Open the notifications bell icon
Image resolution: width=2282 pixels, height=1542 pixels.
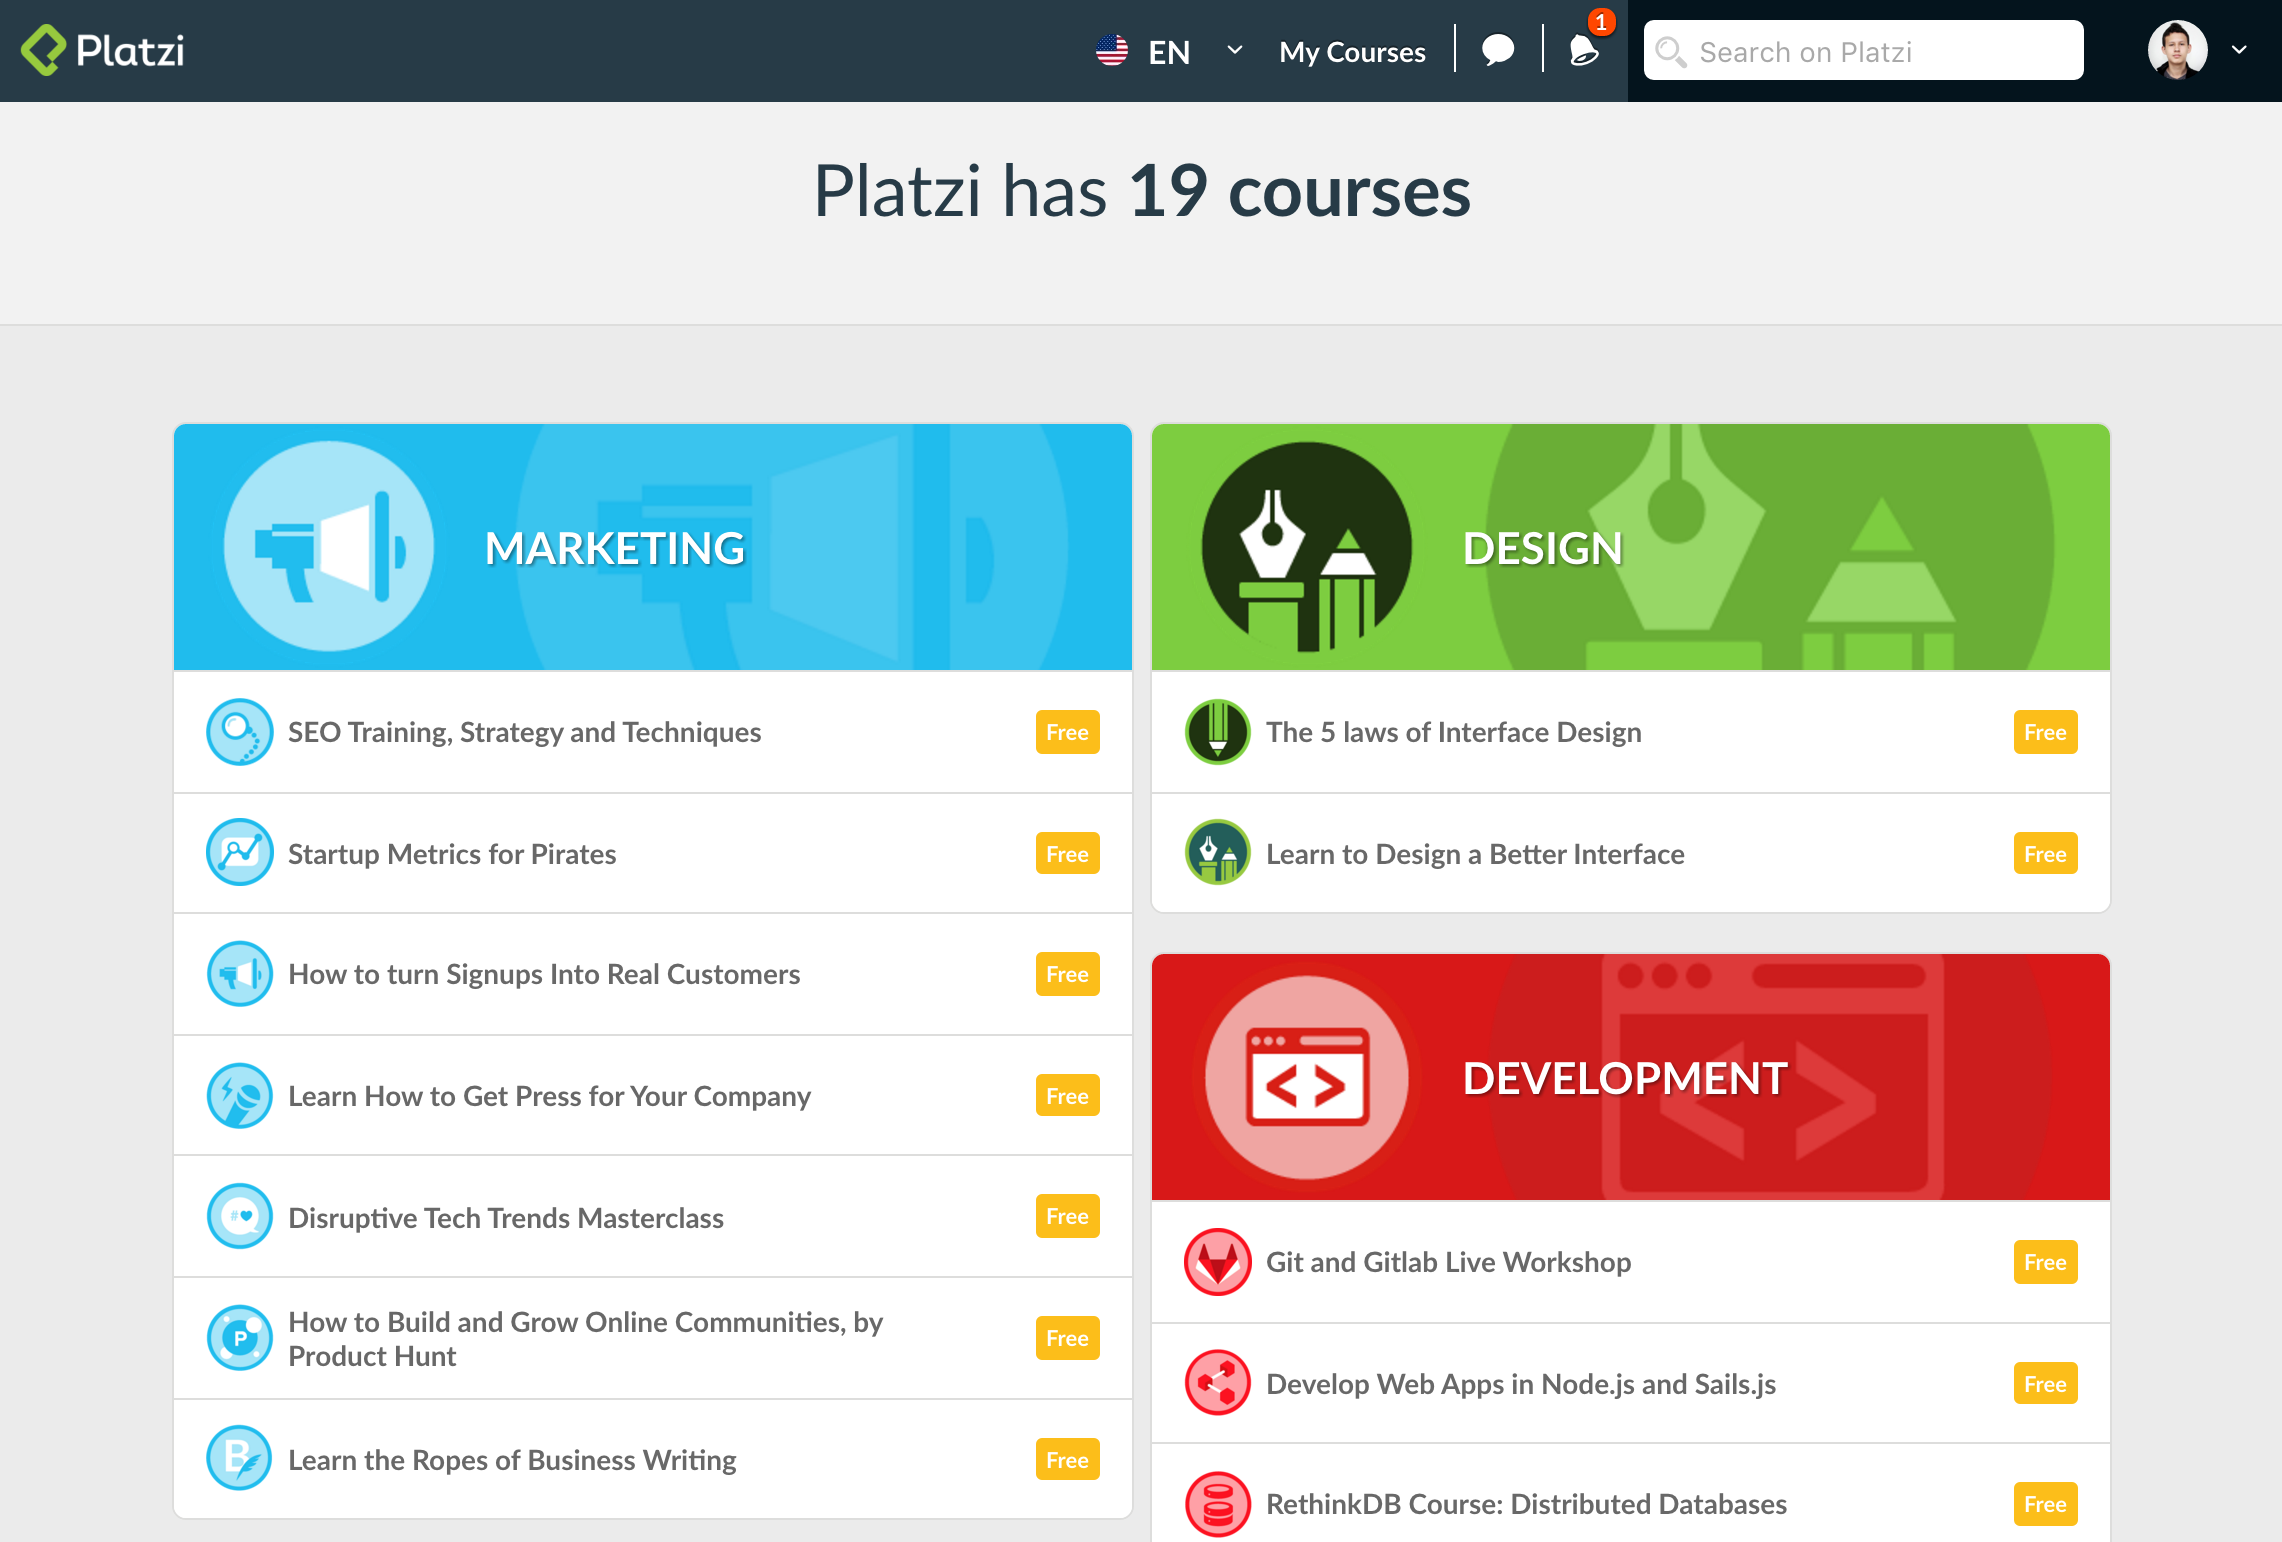click(x=1583, y=51)
